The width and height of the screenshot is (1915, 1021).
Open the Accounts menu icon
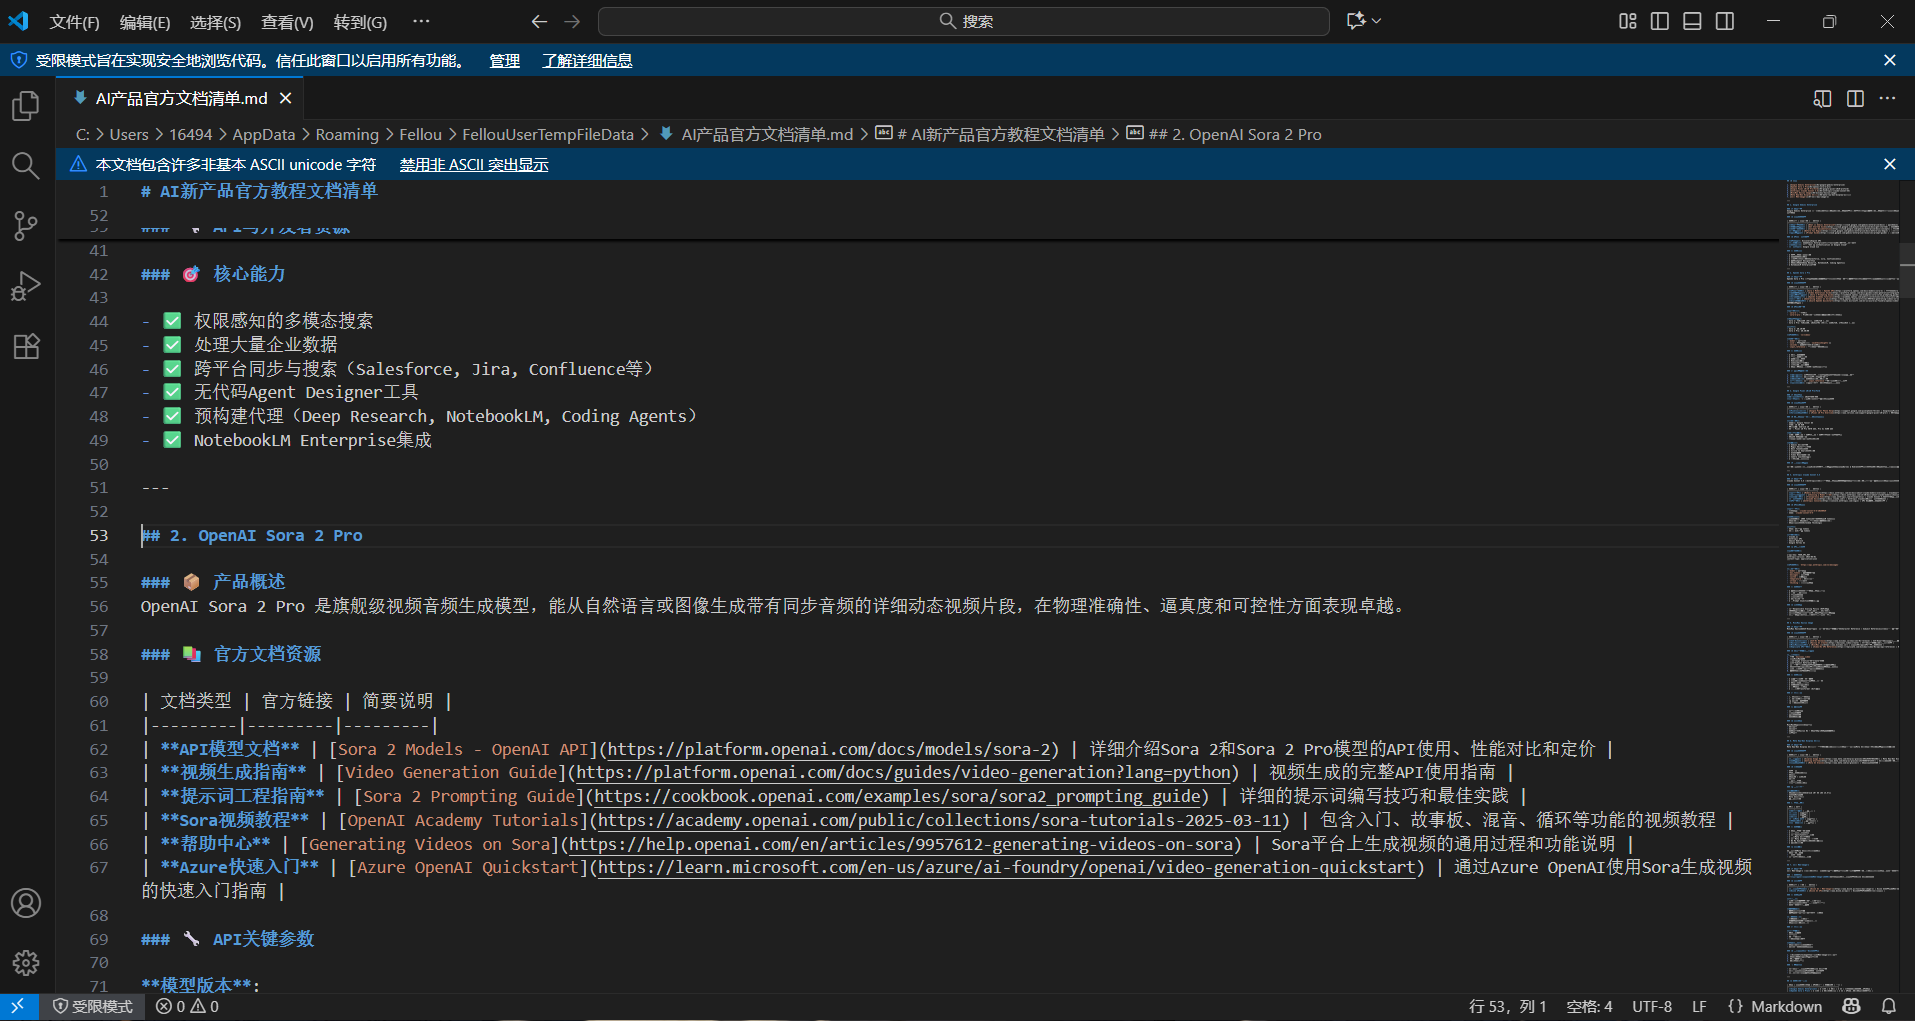pos(26,903)
